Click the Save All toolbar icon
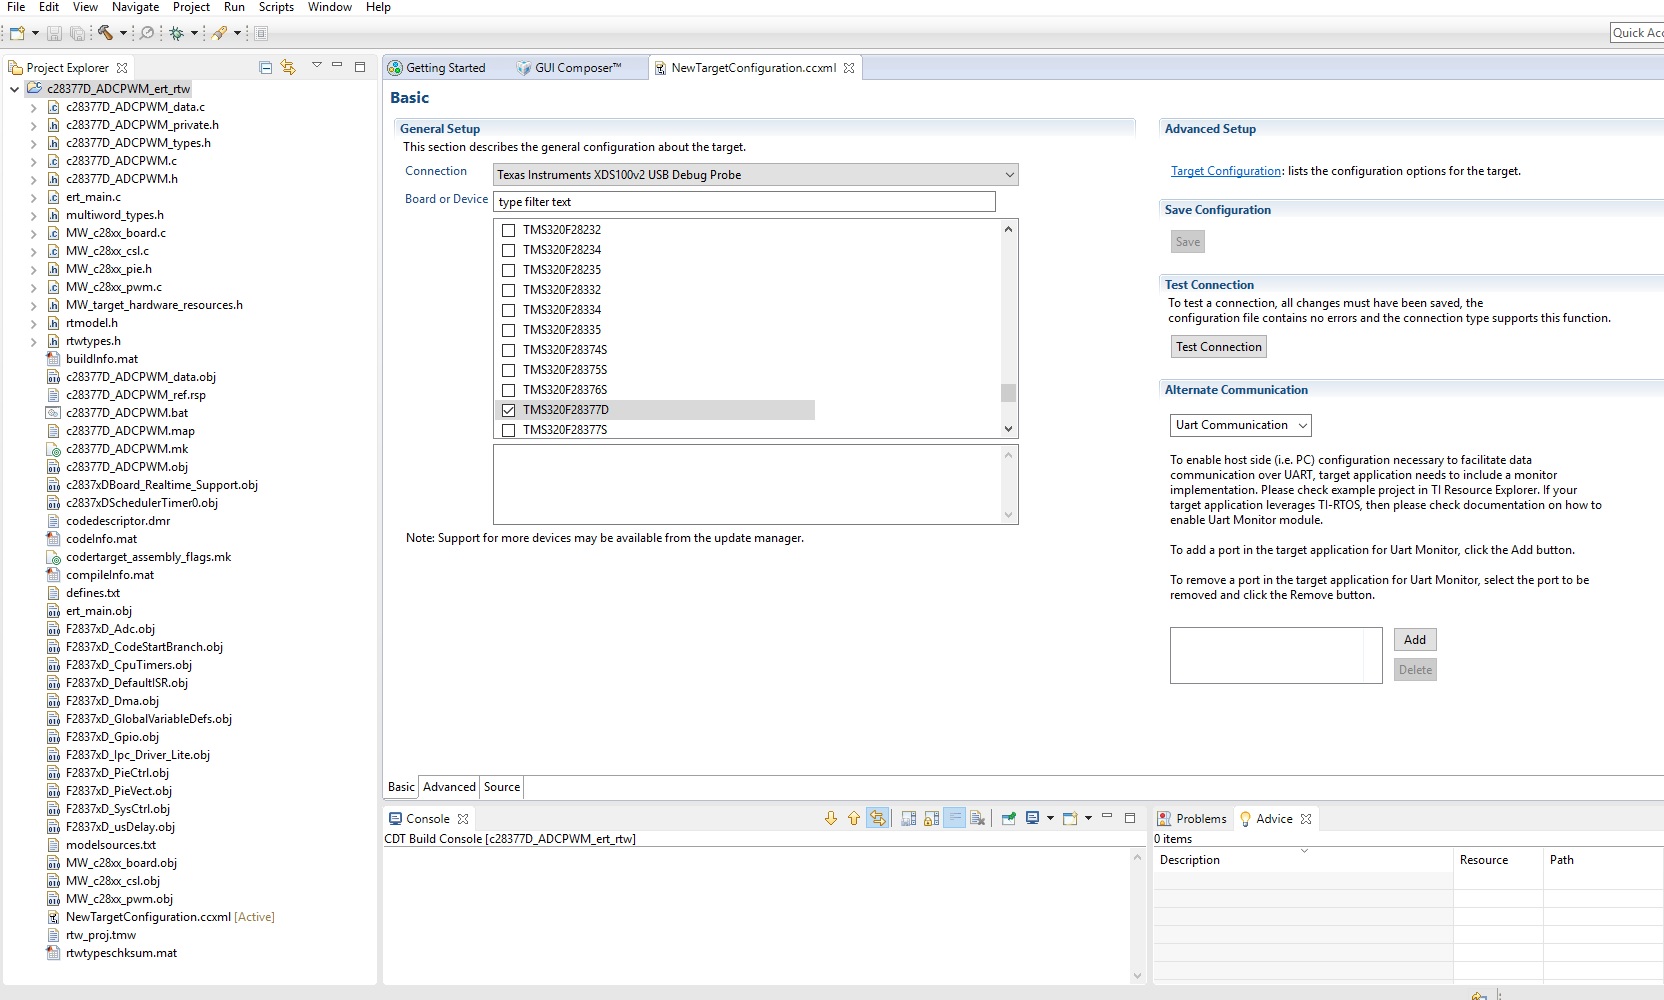Screen dimensions: 1664x1000 tap(78, 33)
